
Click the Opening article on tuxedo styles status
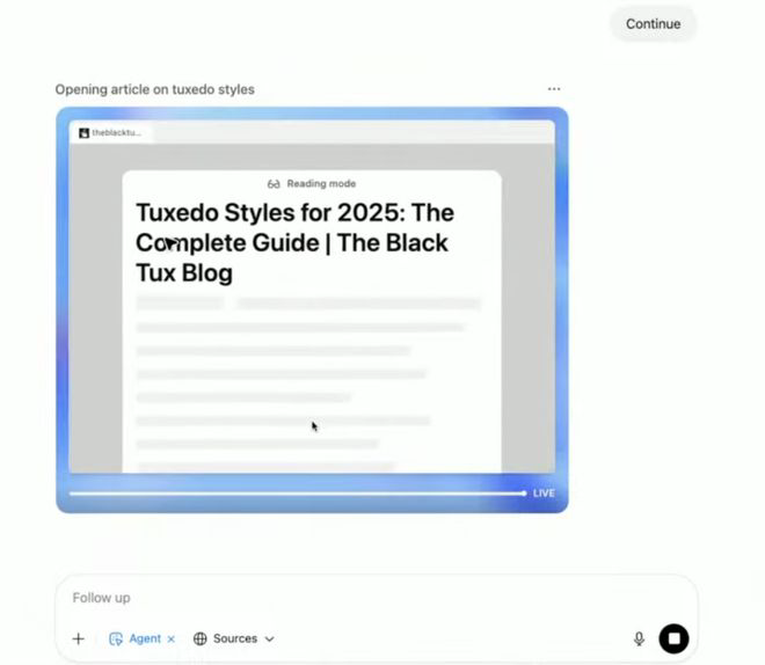click(155, 89)
